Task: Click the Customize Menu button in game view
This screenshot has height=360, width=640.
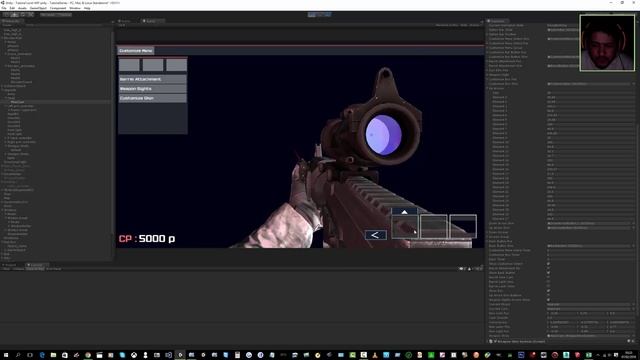Action: click(x=136, y=51)
